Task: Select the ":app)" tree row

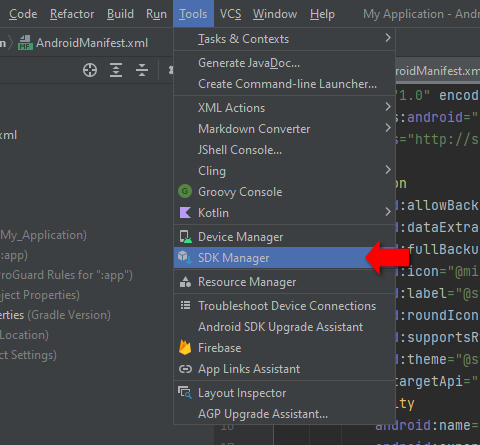Action: pos(14,255)
